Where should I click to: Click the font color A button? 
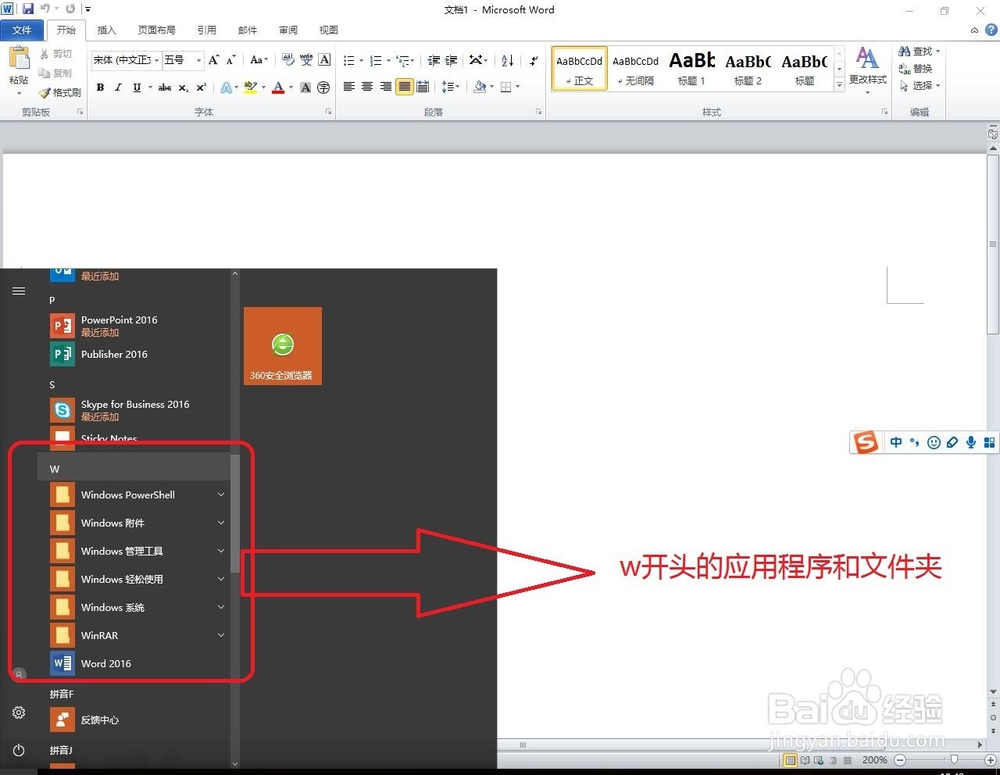(x=278, y=87)
